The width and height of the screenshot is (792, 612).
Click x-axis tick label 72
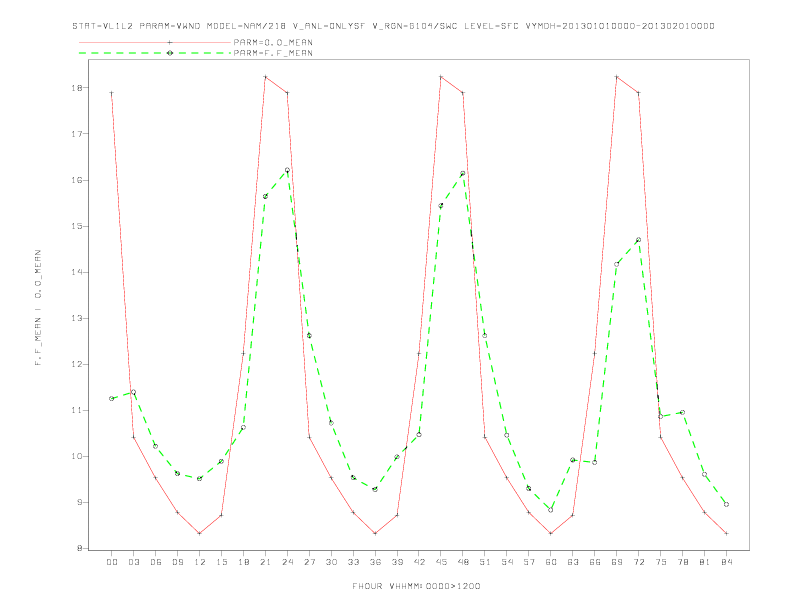pyautogui.click(x=638, y=562)
